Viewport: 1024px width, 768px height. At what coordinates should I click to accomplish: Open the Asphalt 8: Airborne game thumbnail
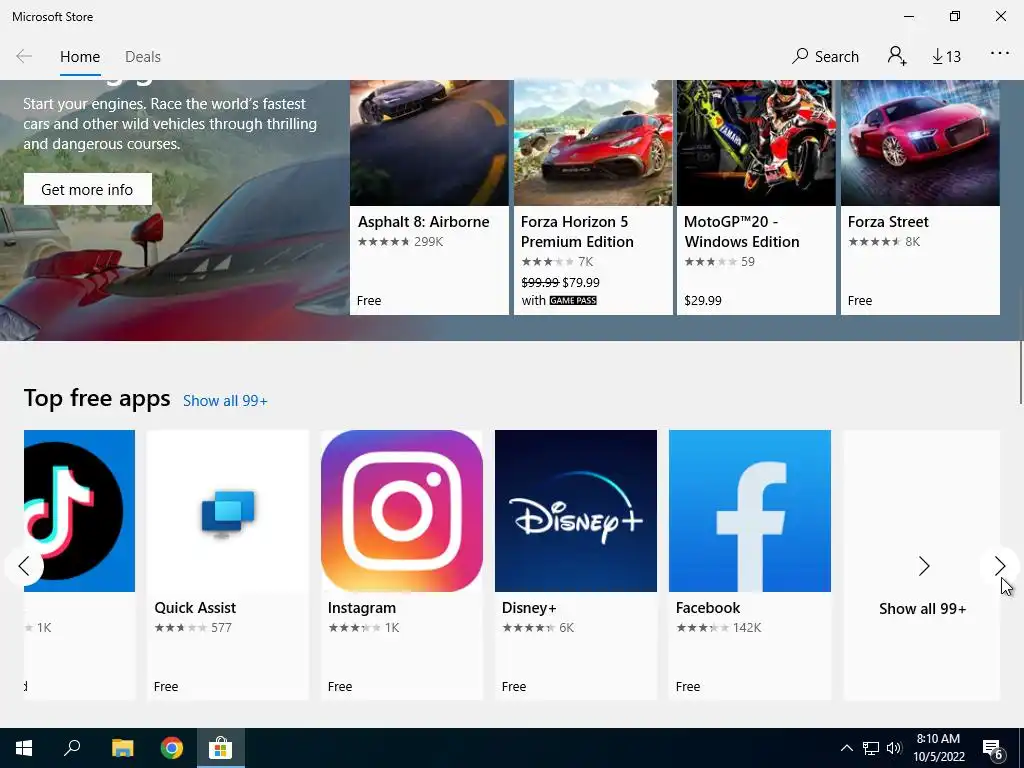pyautogui.click(x=429, y=143)
